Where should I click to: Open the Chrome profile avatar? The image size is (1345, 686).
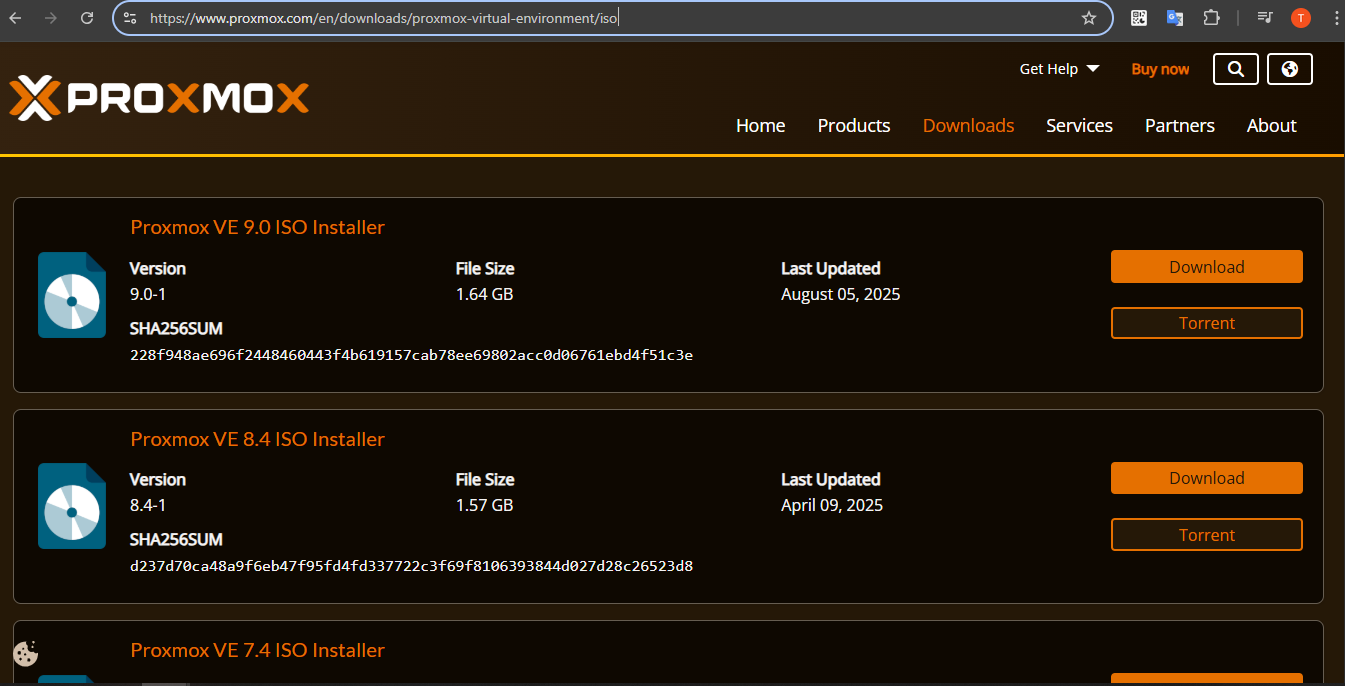tap(1301, 17)
